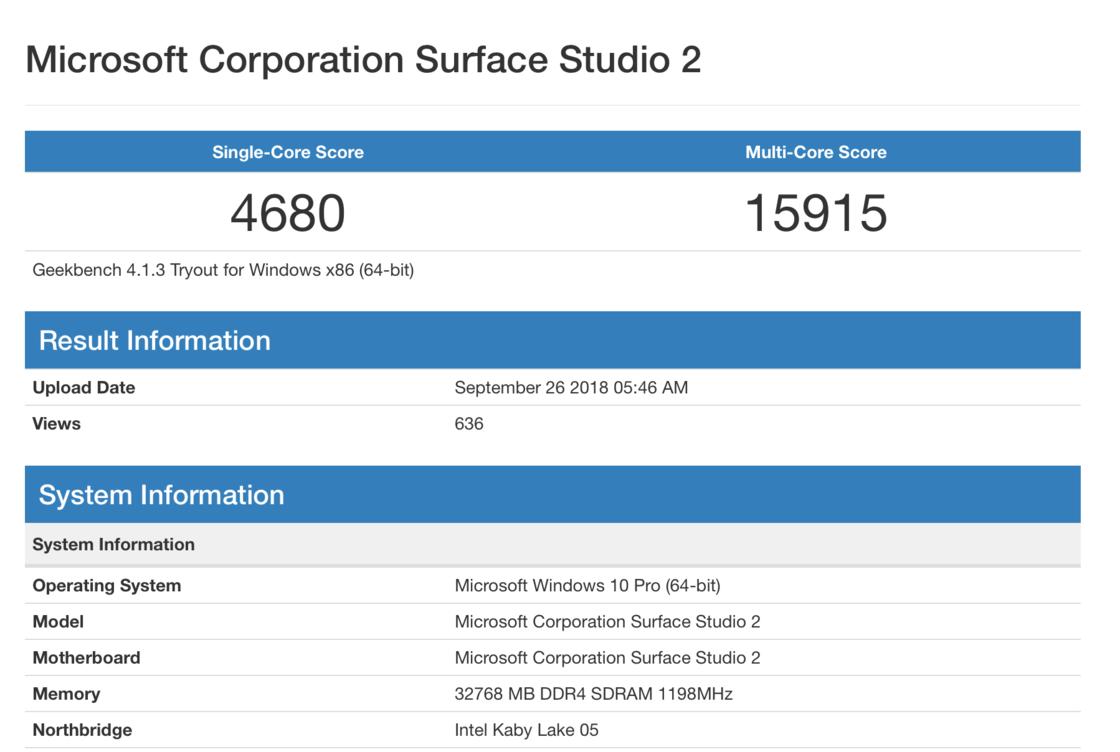Image resolution: width=1120 pixels, height=752 pixels.
Task: Select the Multi-Core Score header
Action: (816, 152)
